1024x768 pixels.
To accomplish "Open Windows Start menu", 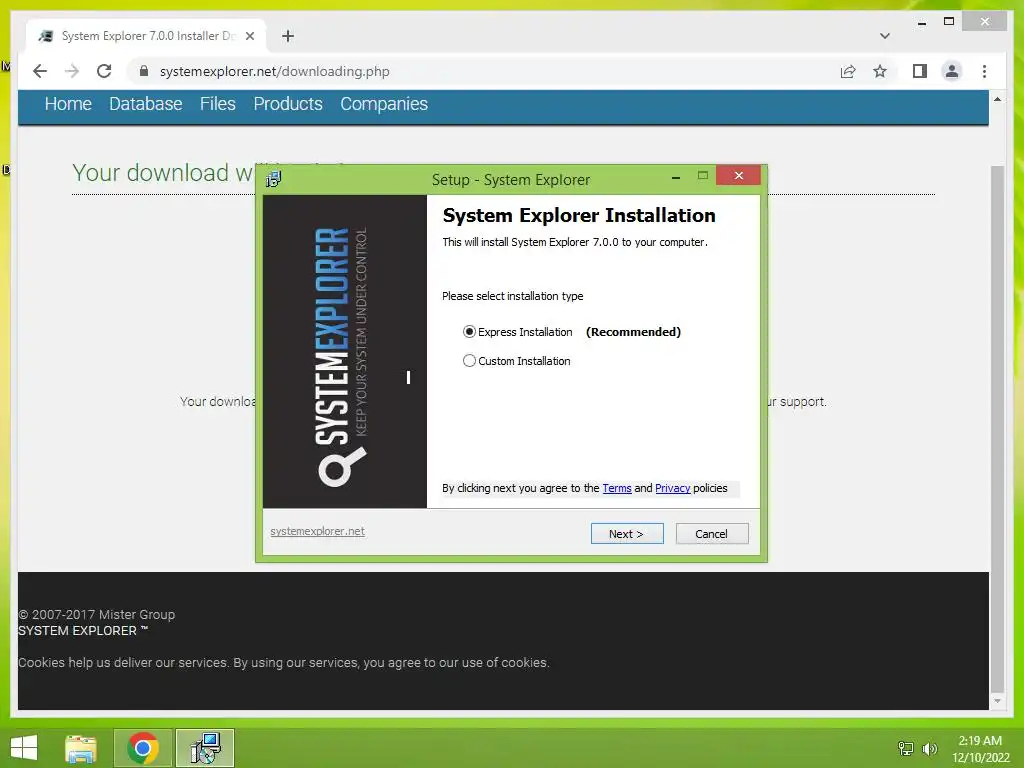I will pos(24,748).
